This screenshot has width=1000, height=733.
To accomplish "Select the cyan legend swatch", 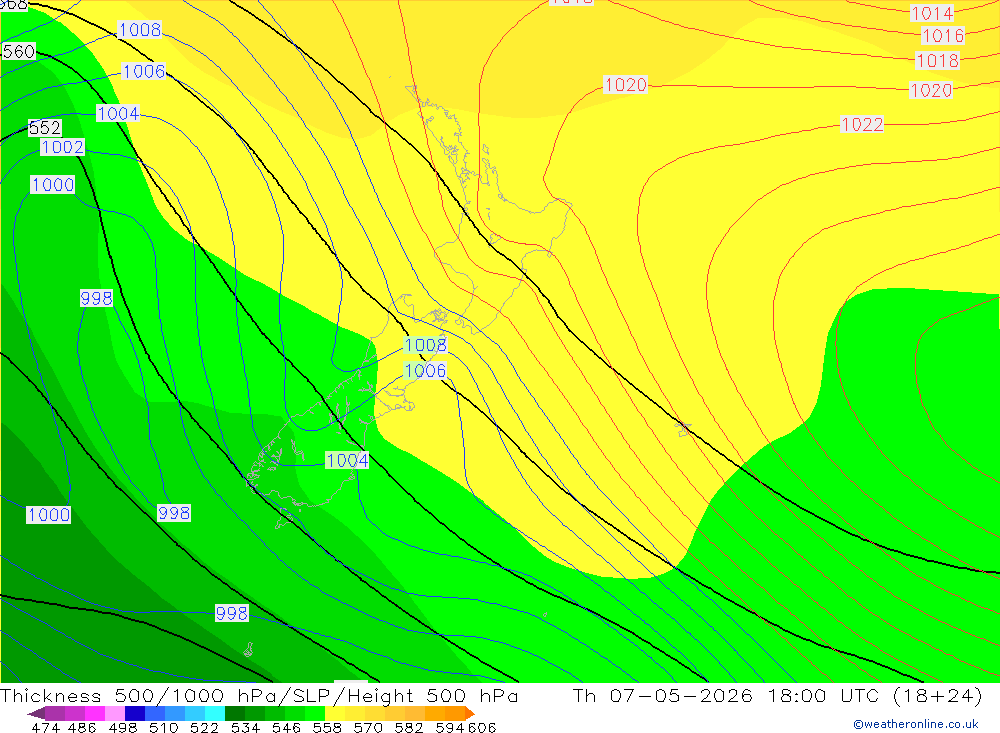I will (x=215, y=713).
